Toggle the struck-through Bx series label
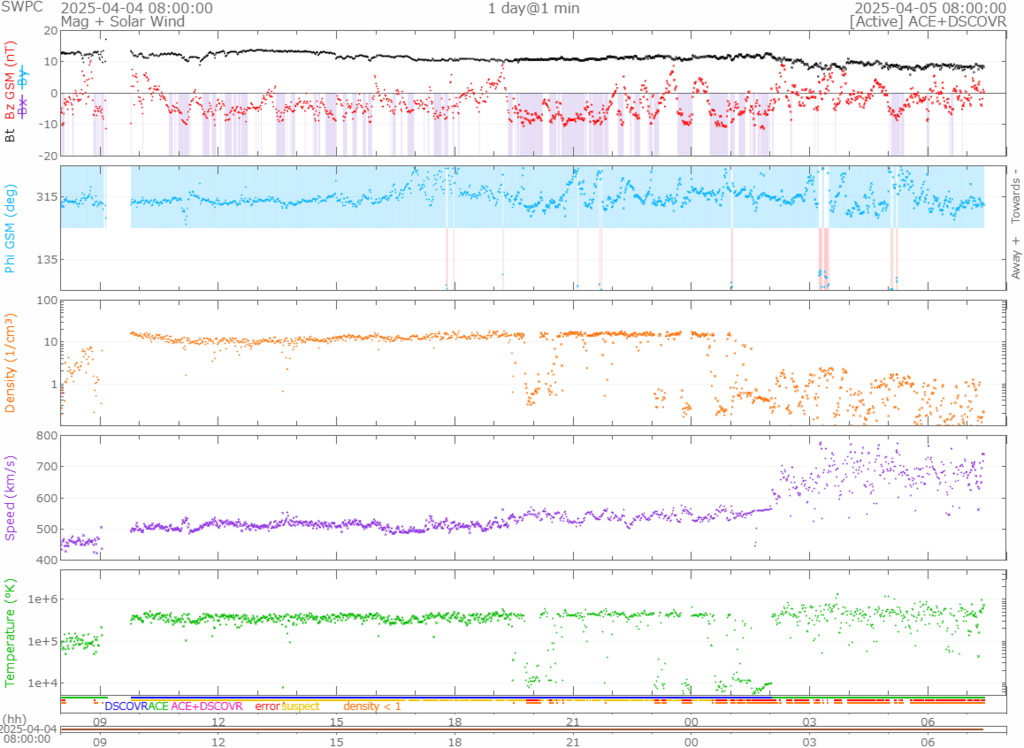 pos(24,106)
